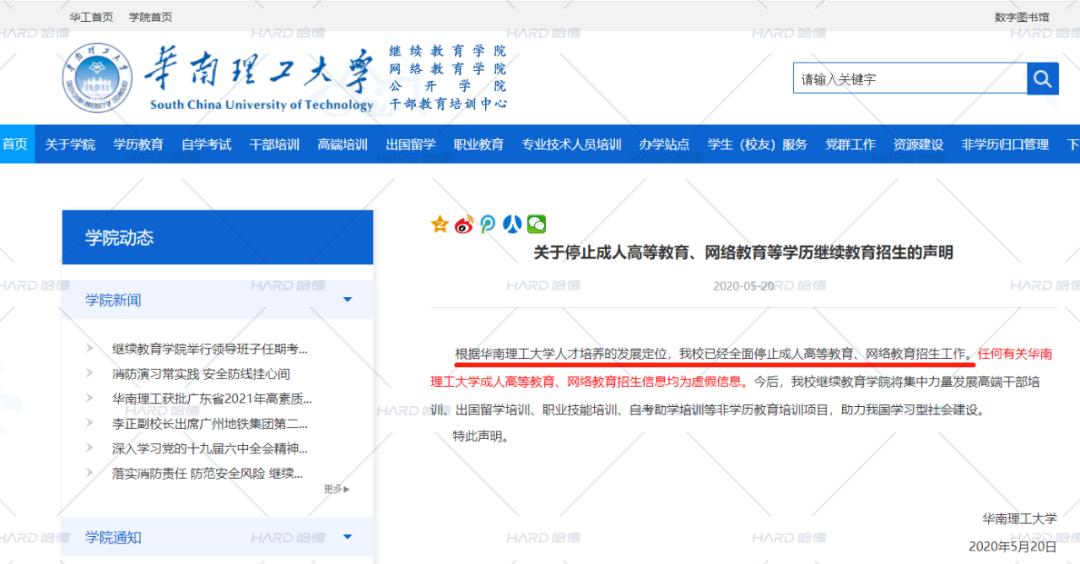This screenshot has height=564, width=1080.
Task: Click the 学院动态 sidebar header
Action: (x=217, y=237)
